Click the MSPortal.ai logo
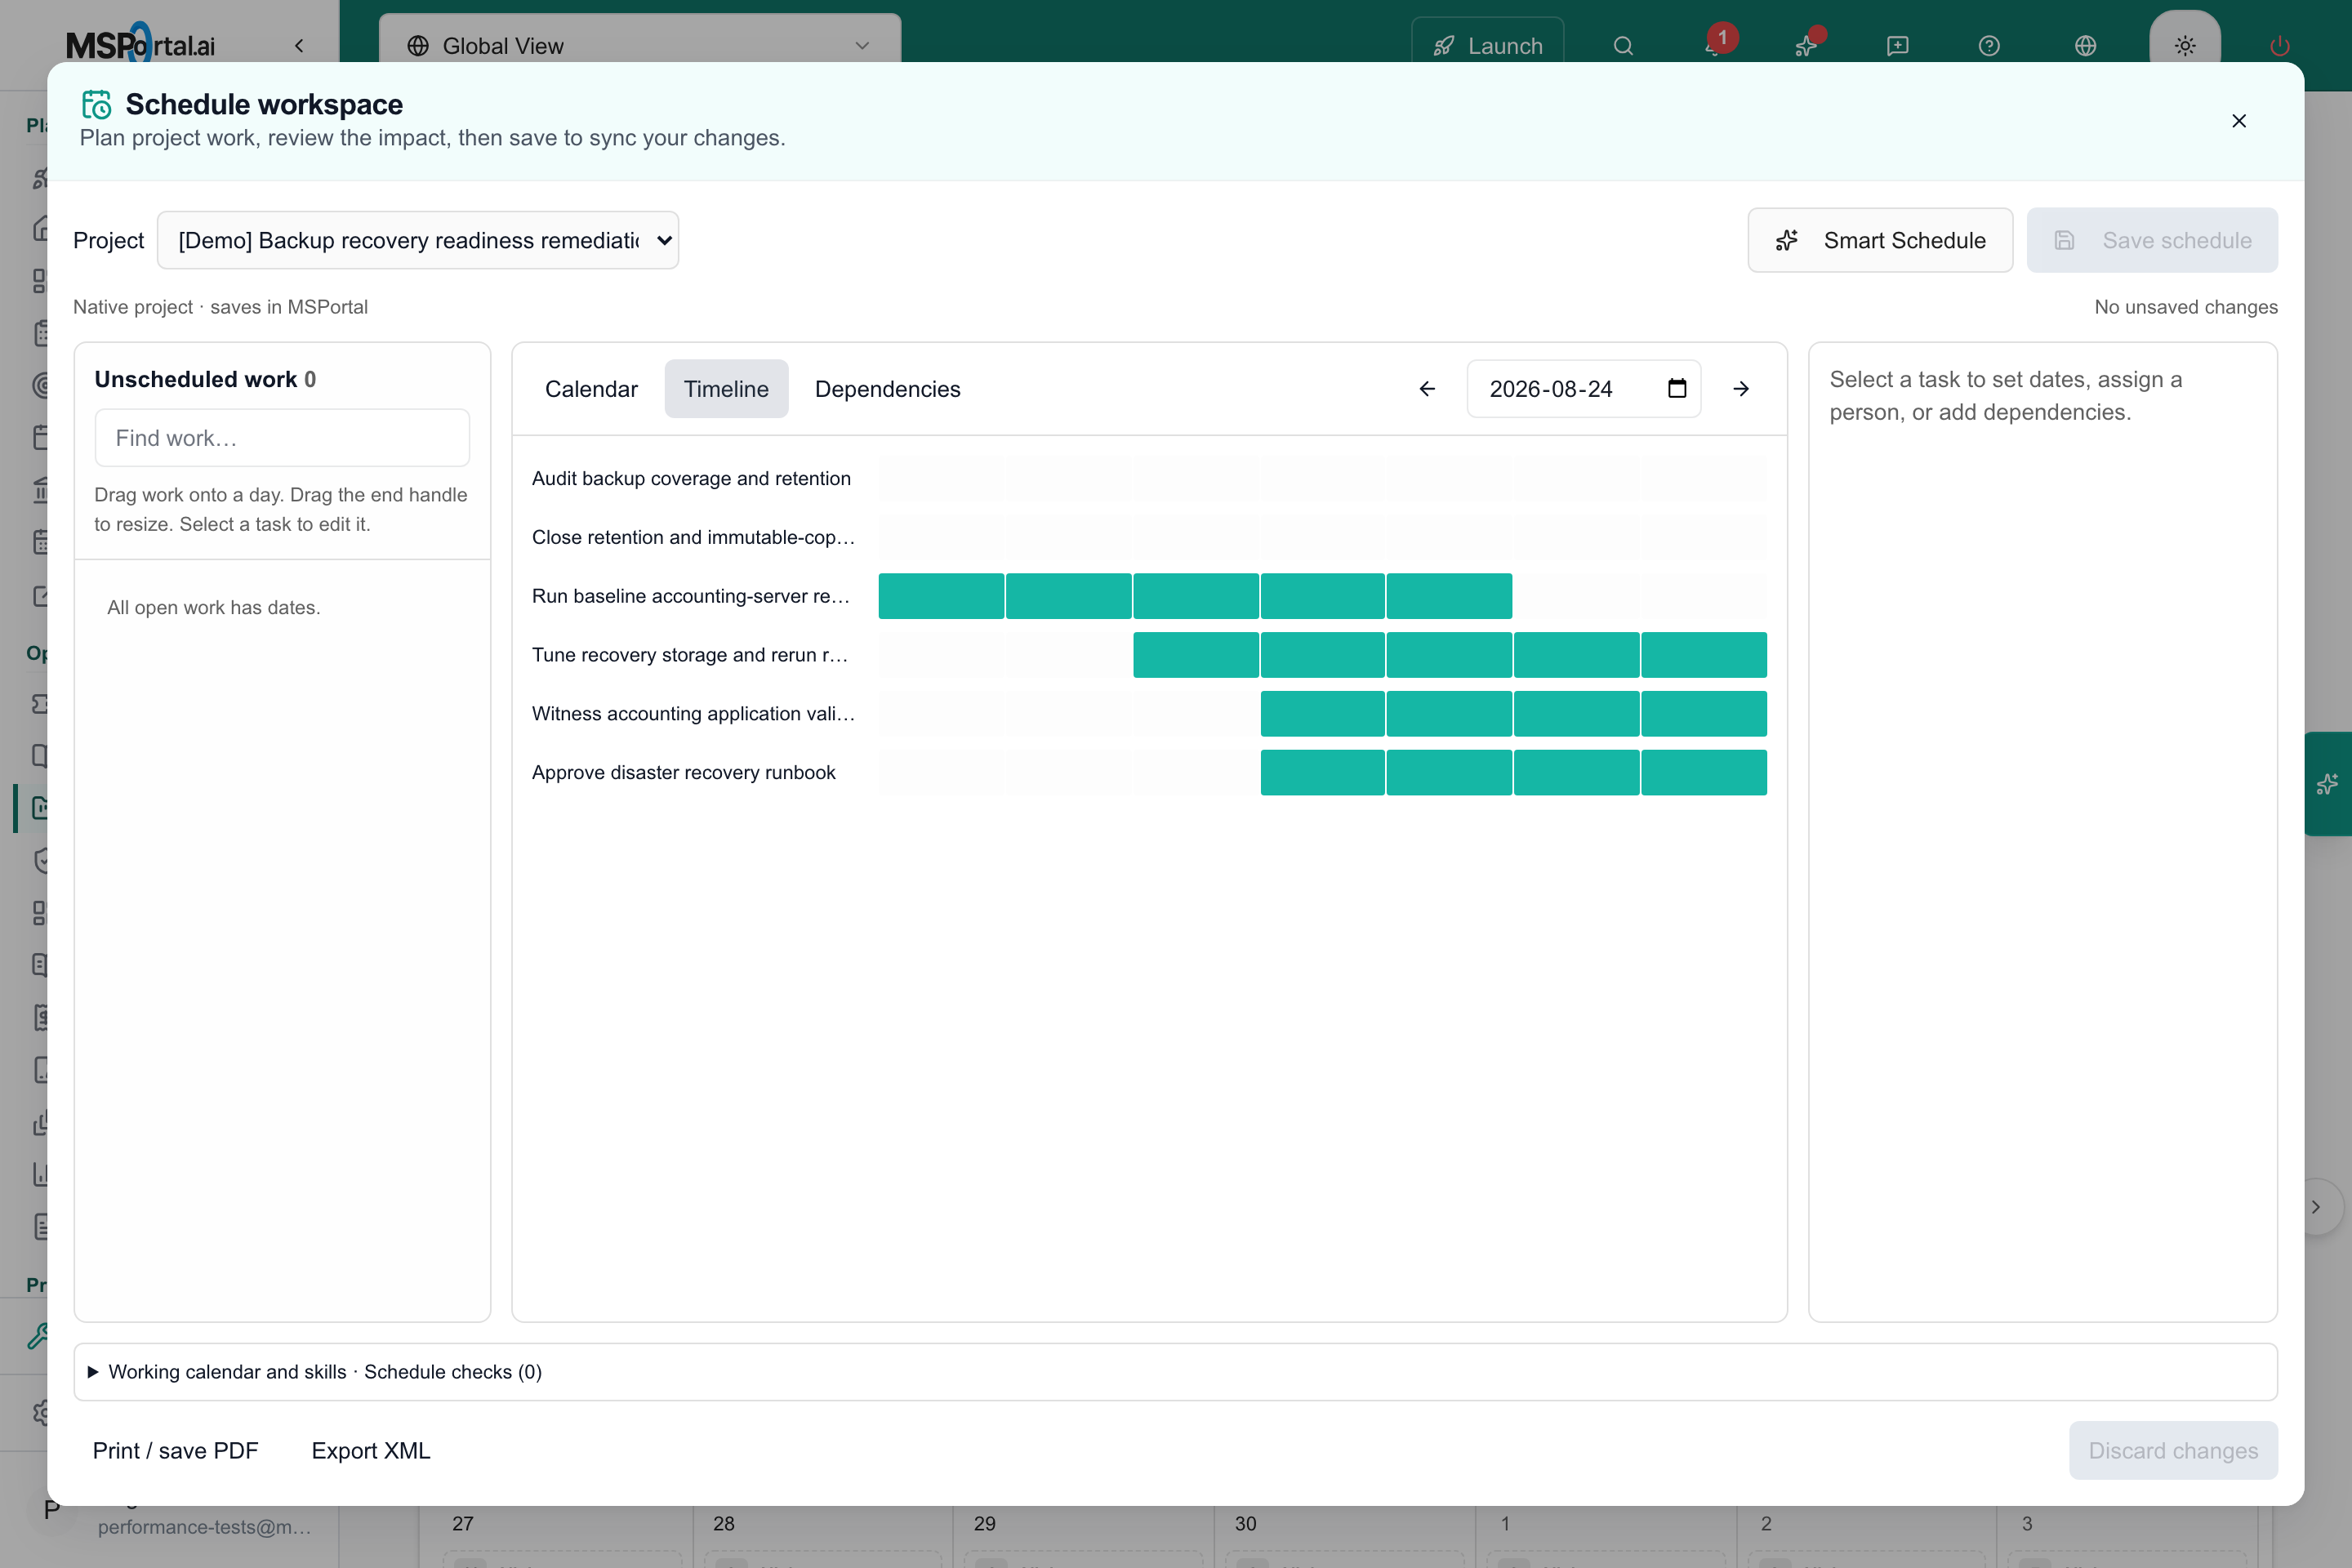The width and height of the screenshot is (2352, 1568). pyautogui.click(x=141, y=44)
